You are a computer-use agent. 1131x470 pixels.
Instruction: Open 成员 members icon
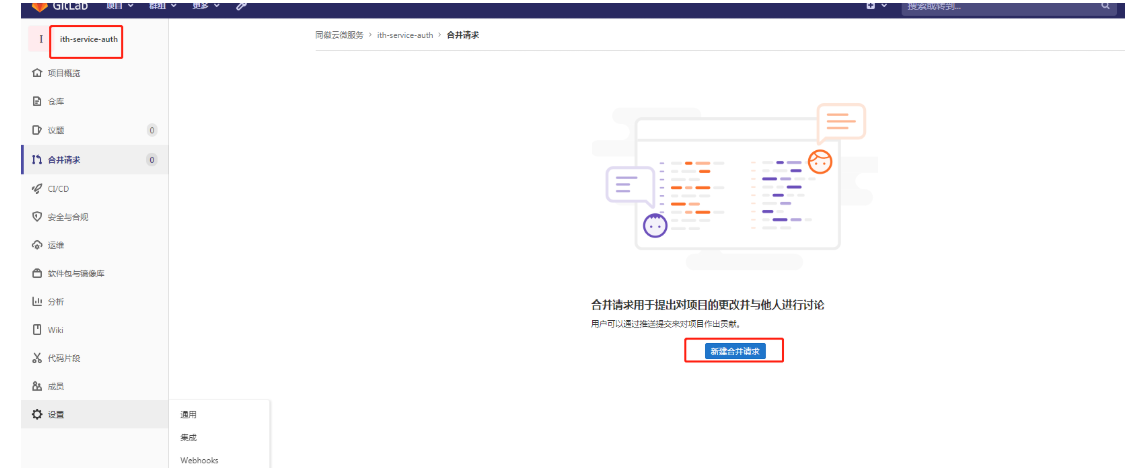coord(37,386)
